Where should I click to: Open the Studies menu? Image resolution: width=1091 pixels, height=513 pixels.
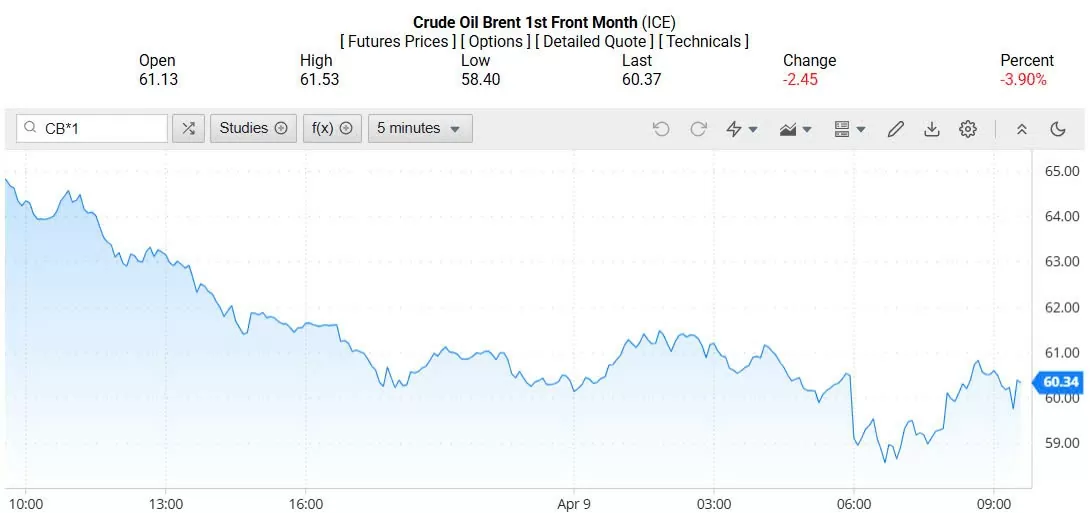253,128
